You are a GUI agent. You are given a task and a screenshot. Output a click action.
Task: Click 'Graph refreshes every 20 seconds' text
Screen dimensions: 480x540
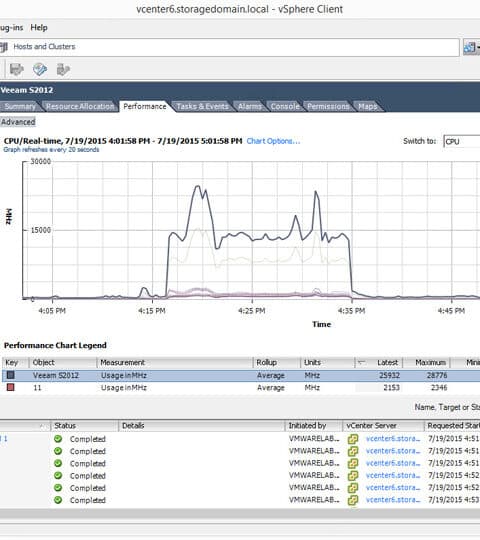point(51,150)
